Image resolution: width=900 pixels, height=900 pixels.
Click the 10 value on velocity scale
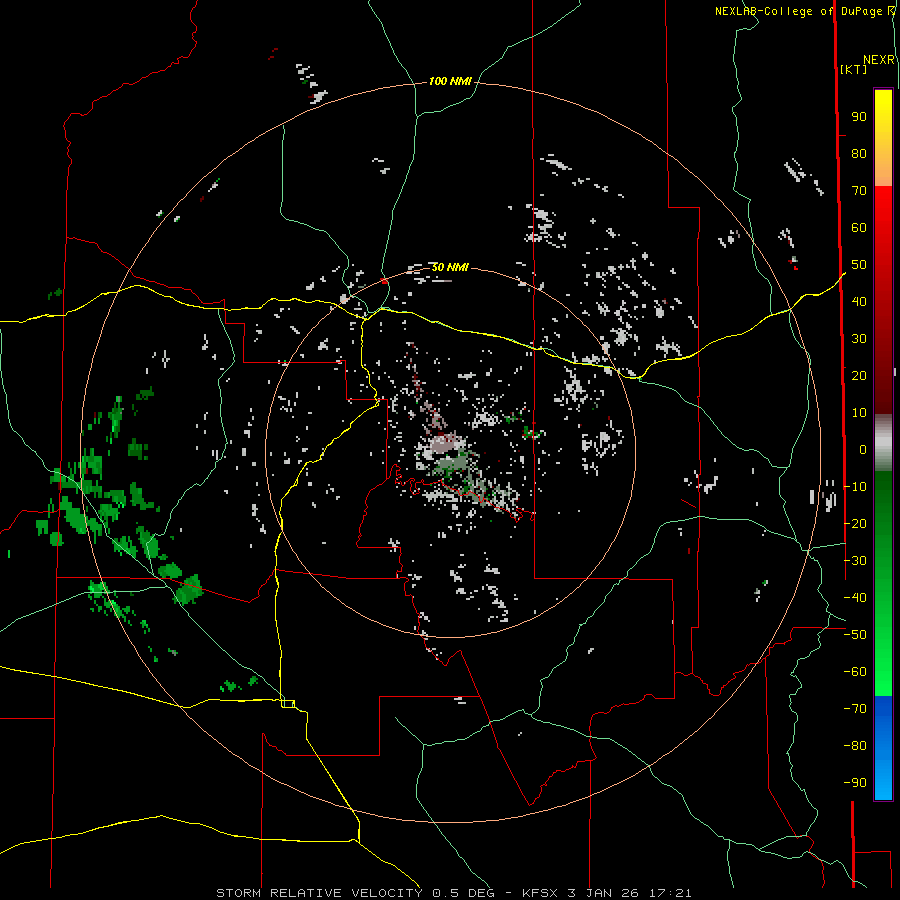tap(859, 413)
